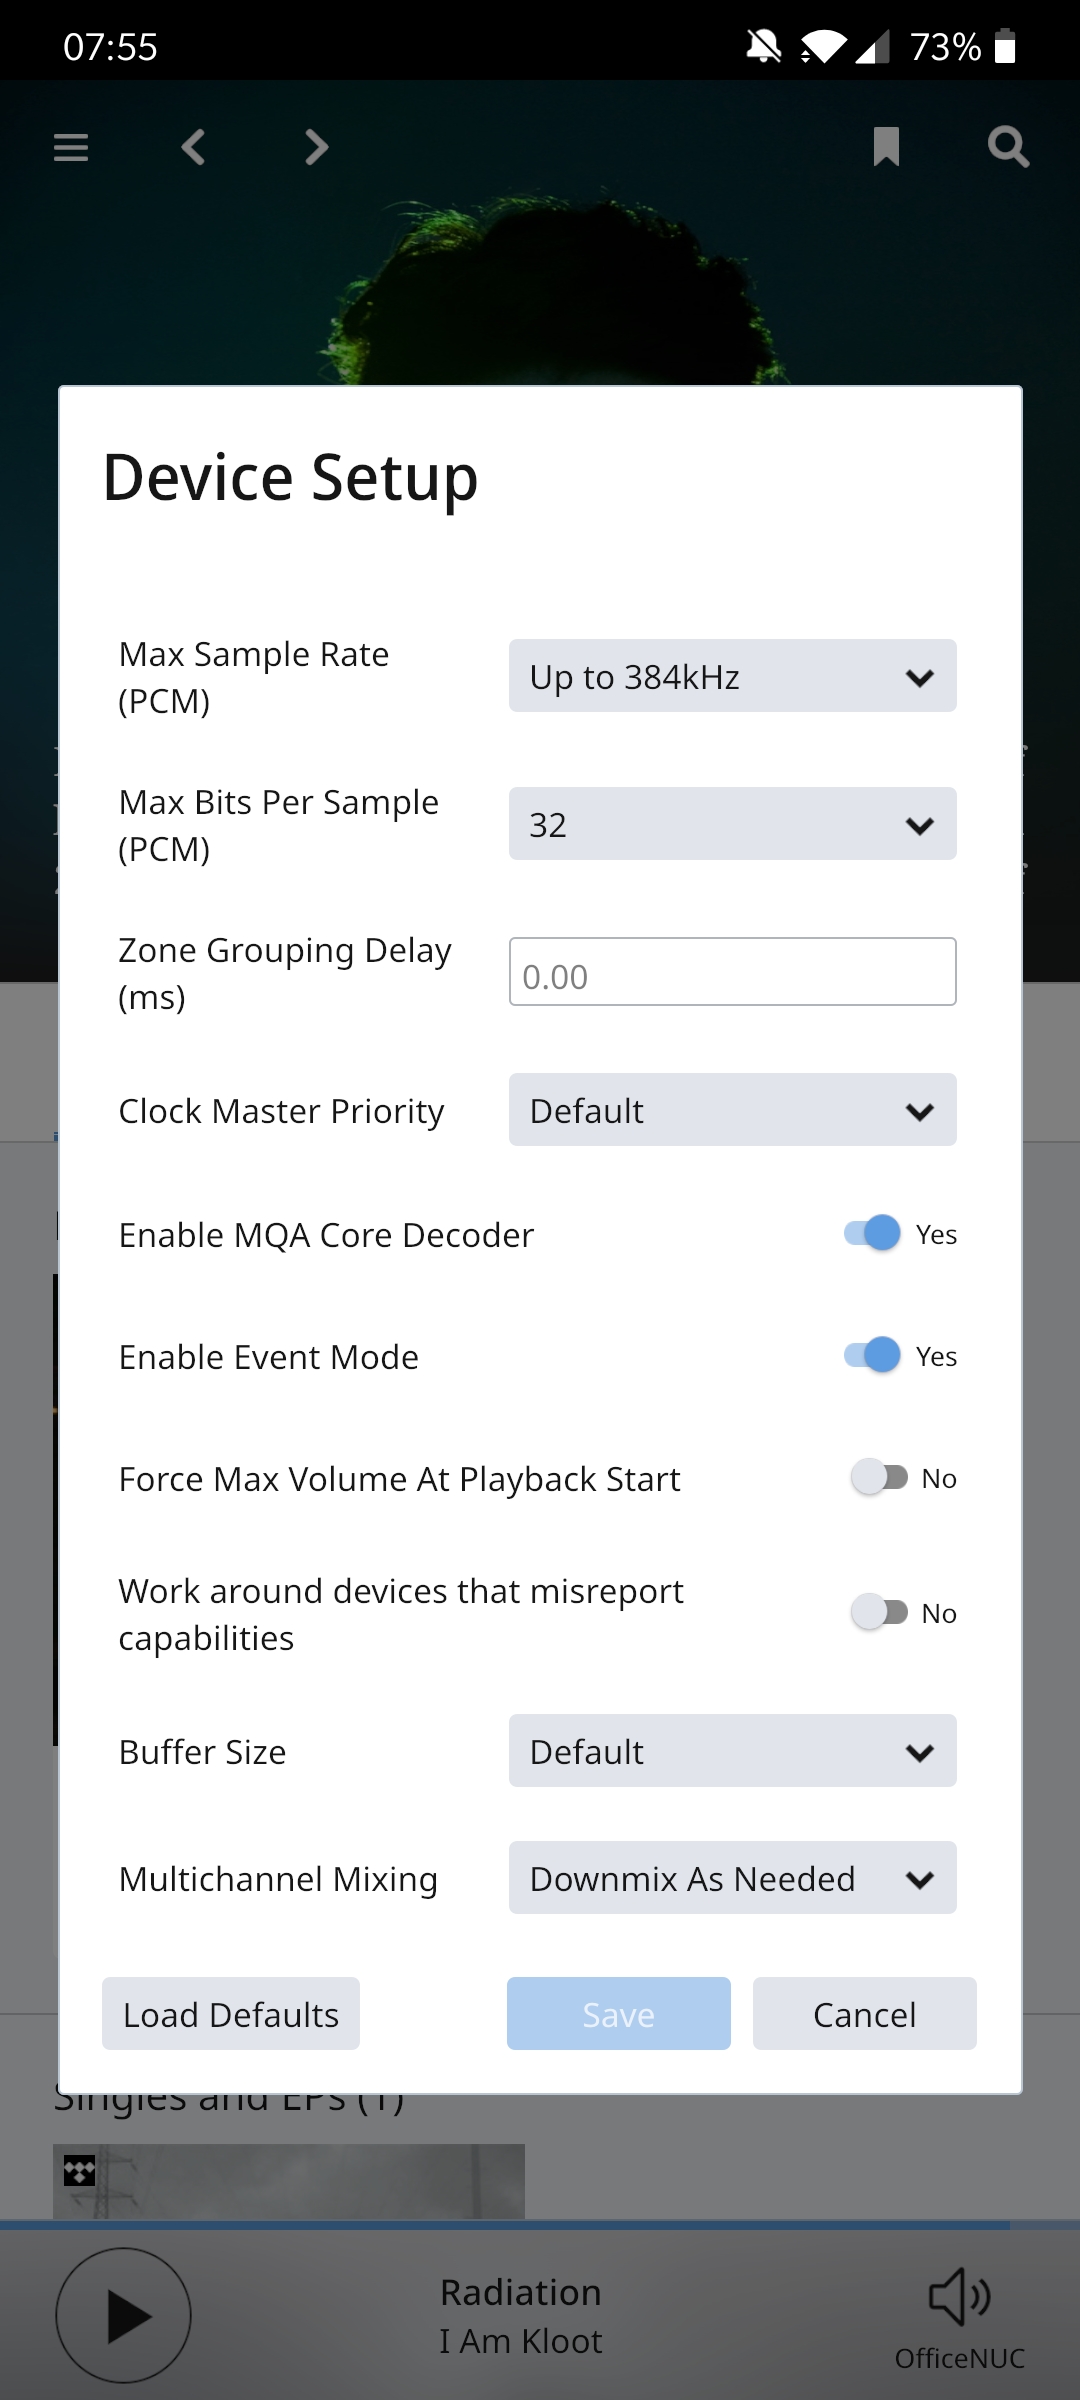Open the hamburger navigation menu

[x=71, y=147]
